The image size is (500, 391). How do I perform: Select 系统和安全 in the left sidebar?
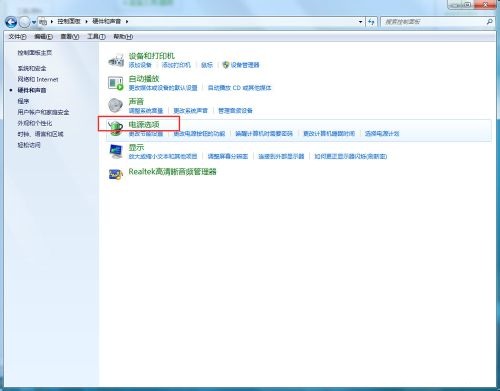(x=32, y=68)
